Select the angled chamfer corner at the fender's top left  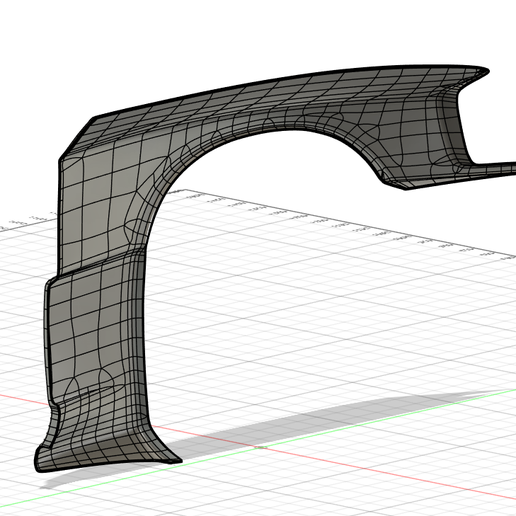[x=76, y=138]
